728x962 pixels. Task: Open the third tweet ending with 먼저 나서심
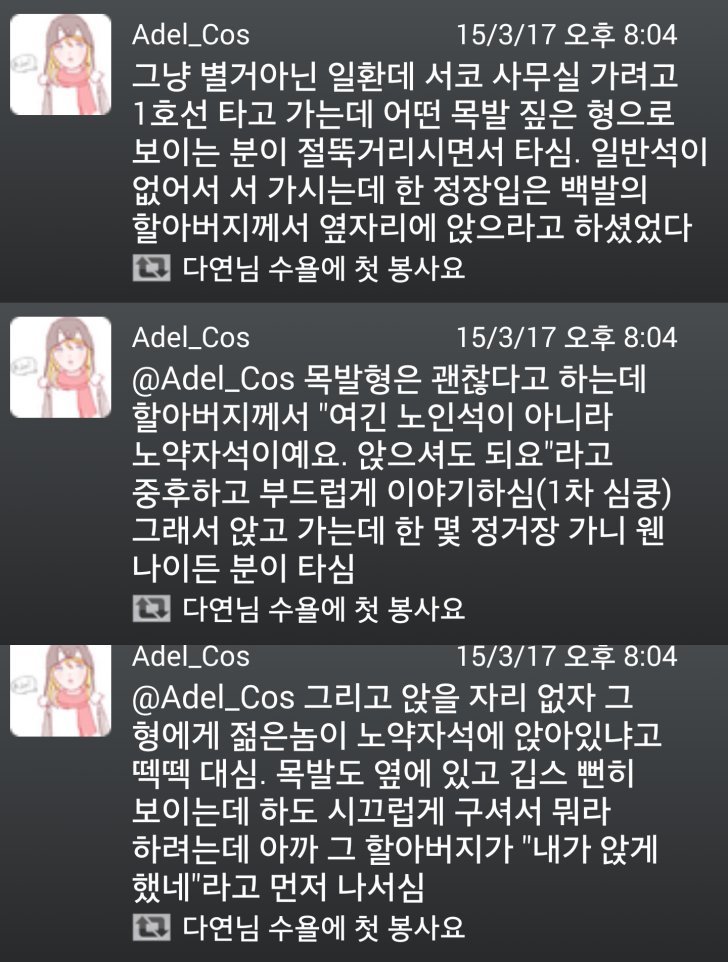(x=397, y=793)
